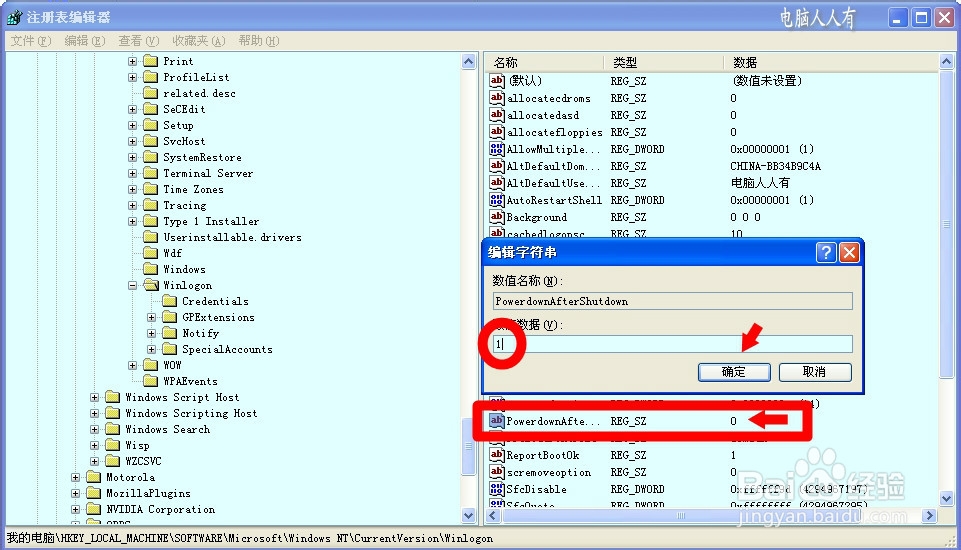The image size is (961, 550).
Task: Select the AltDefaultDom... value name
Action: tap(553, 166)
